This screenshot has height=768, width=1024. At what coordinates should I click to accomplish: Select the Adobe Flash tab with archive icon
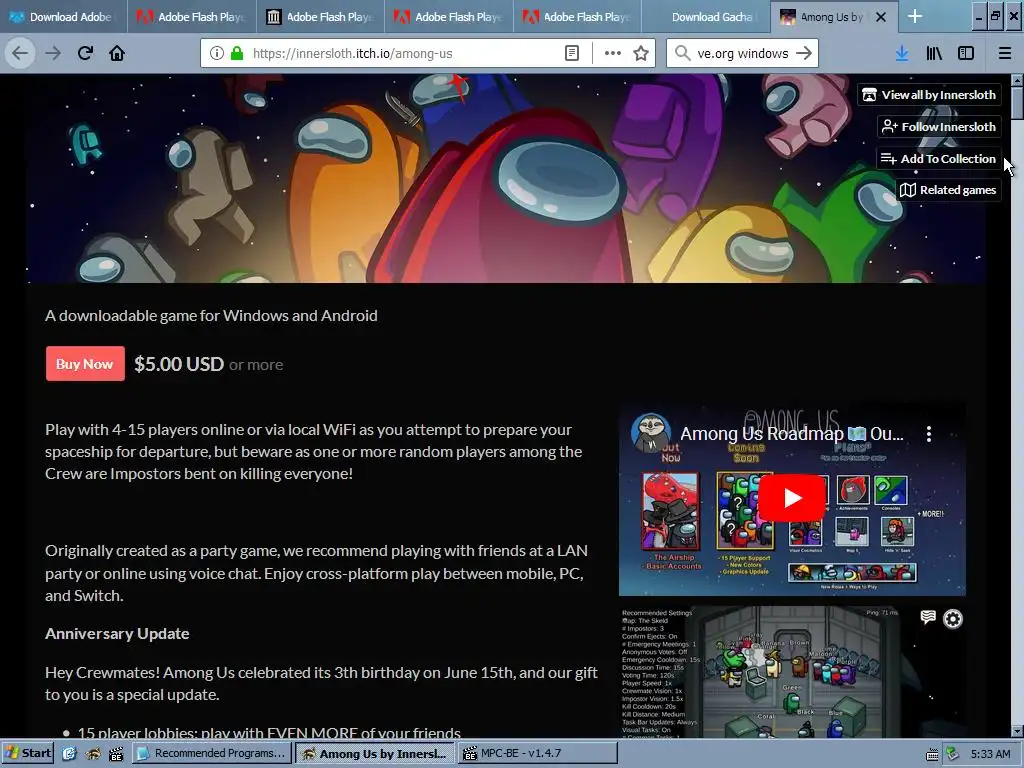(321, 17)
